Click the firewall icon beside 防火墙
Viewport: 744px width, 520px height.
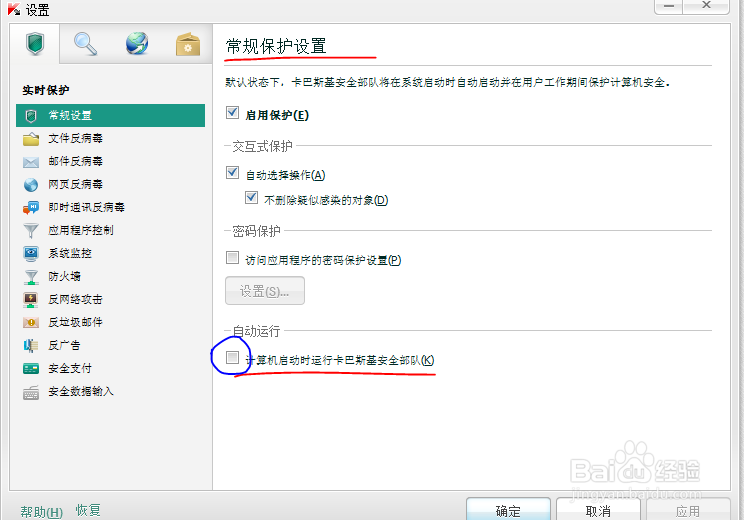(x=31, y=277)
